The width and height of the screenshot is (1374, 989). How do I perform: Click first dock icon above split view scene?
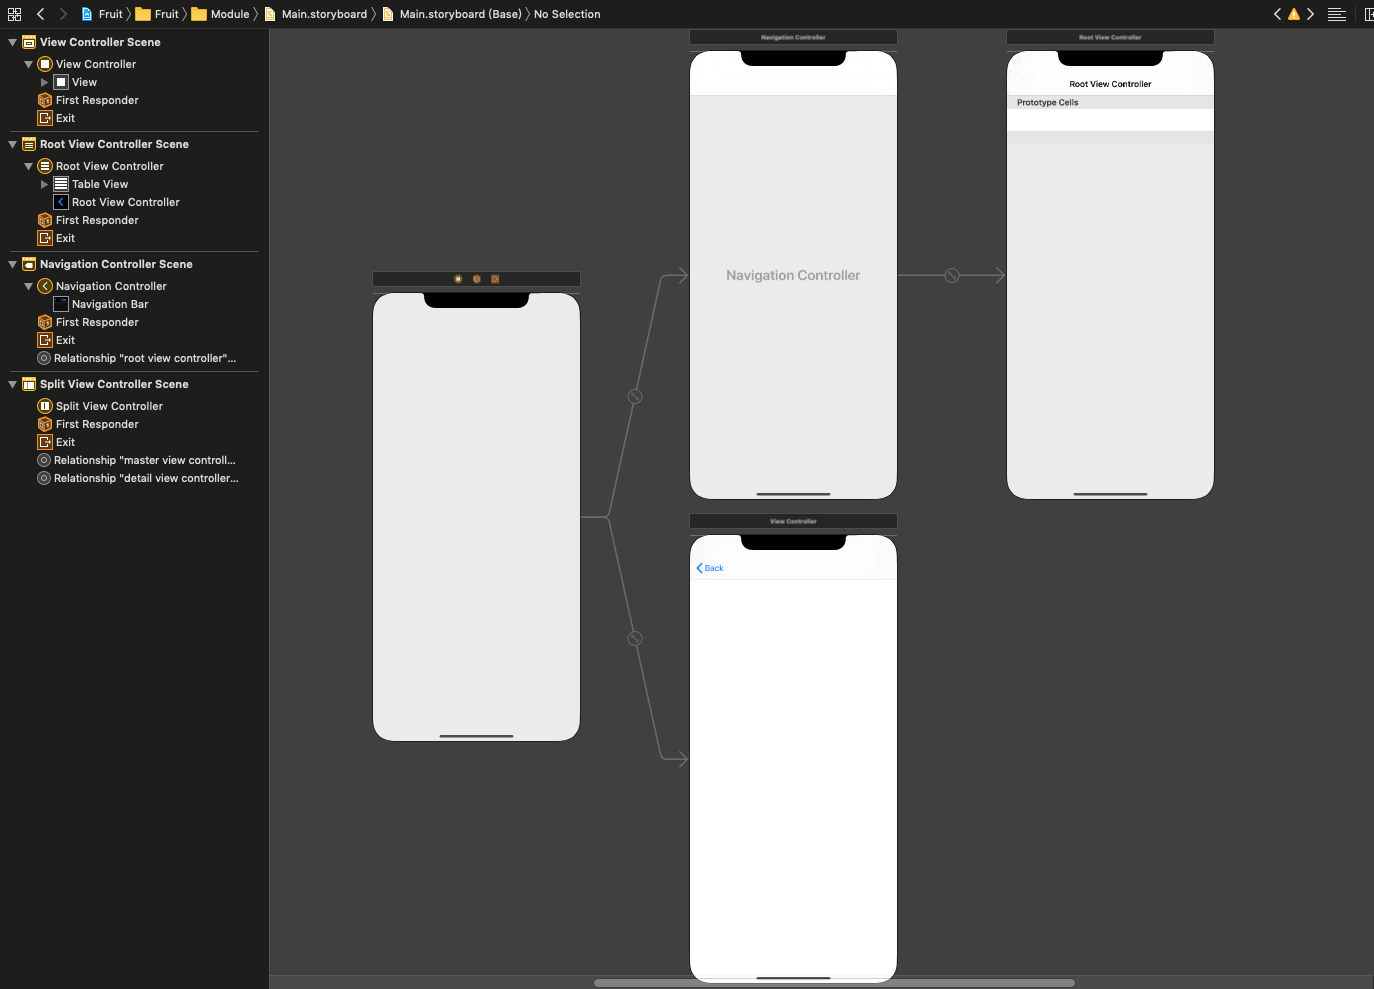coord(458,279)
